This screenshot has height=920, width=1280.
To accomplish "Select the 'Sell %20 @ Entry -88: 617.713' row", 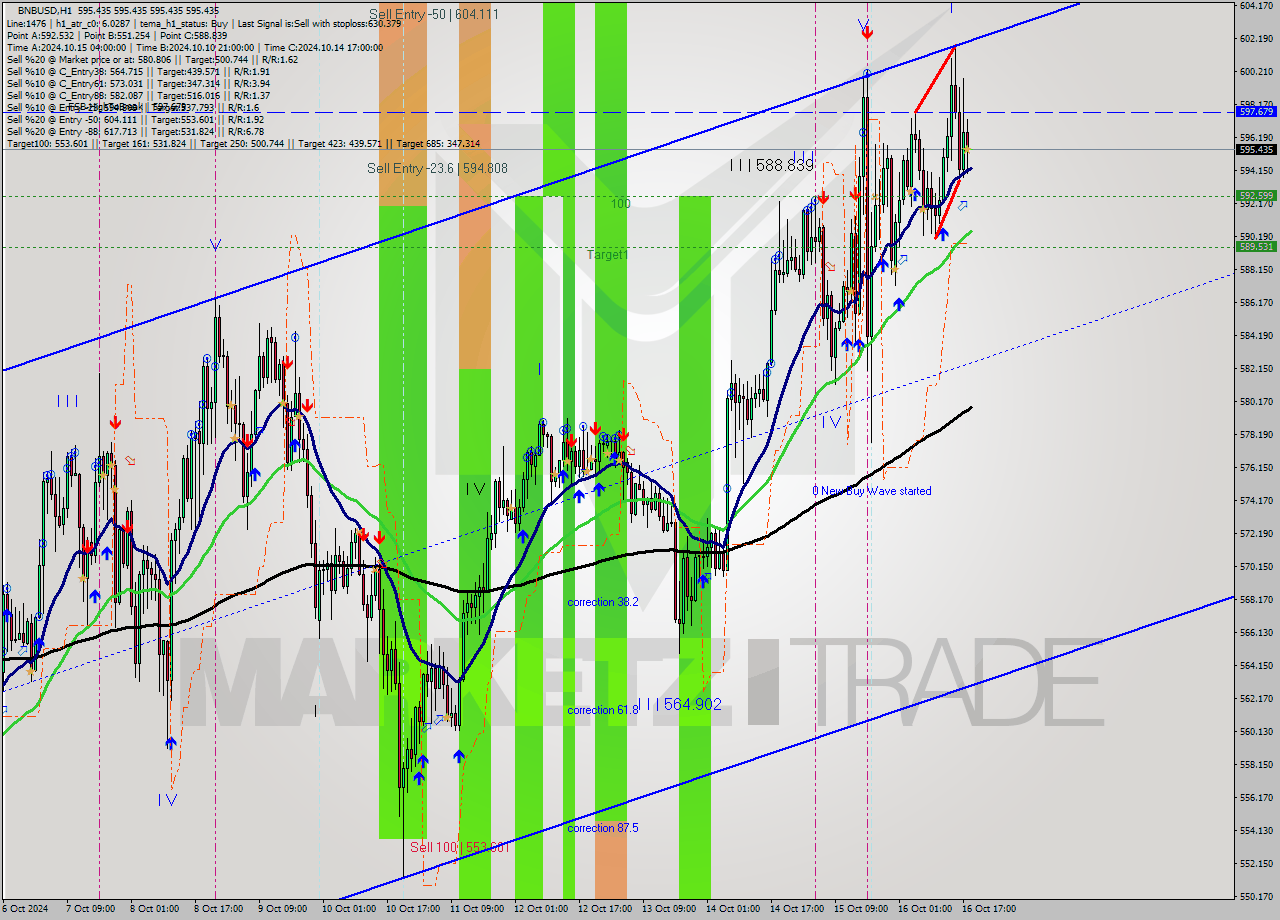I will click(138, 131).
